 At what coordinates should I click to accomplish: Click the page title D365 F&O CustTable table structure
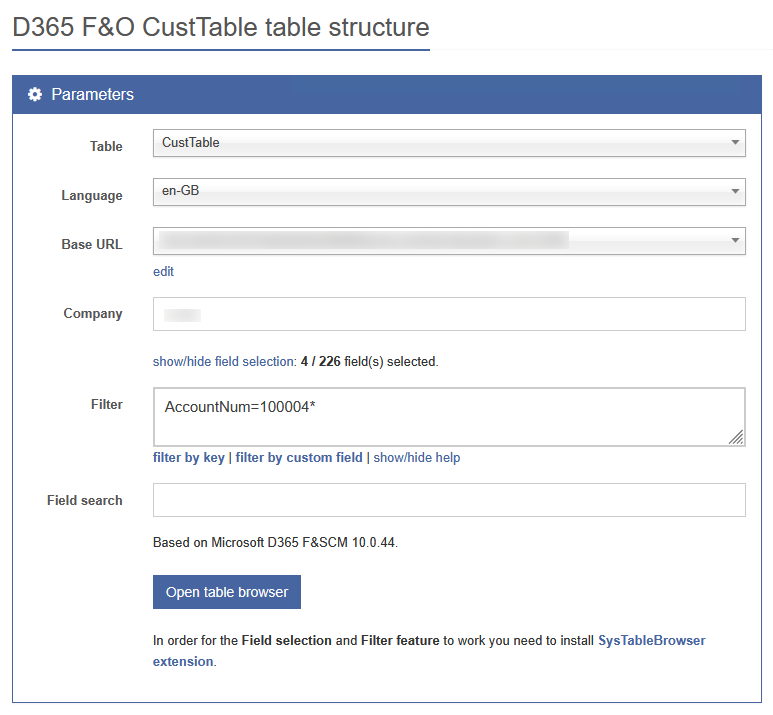[x=221, y=27]
